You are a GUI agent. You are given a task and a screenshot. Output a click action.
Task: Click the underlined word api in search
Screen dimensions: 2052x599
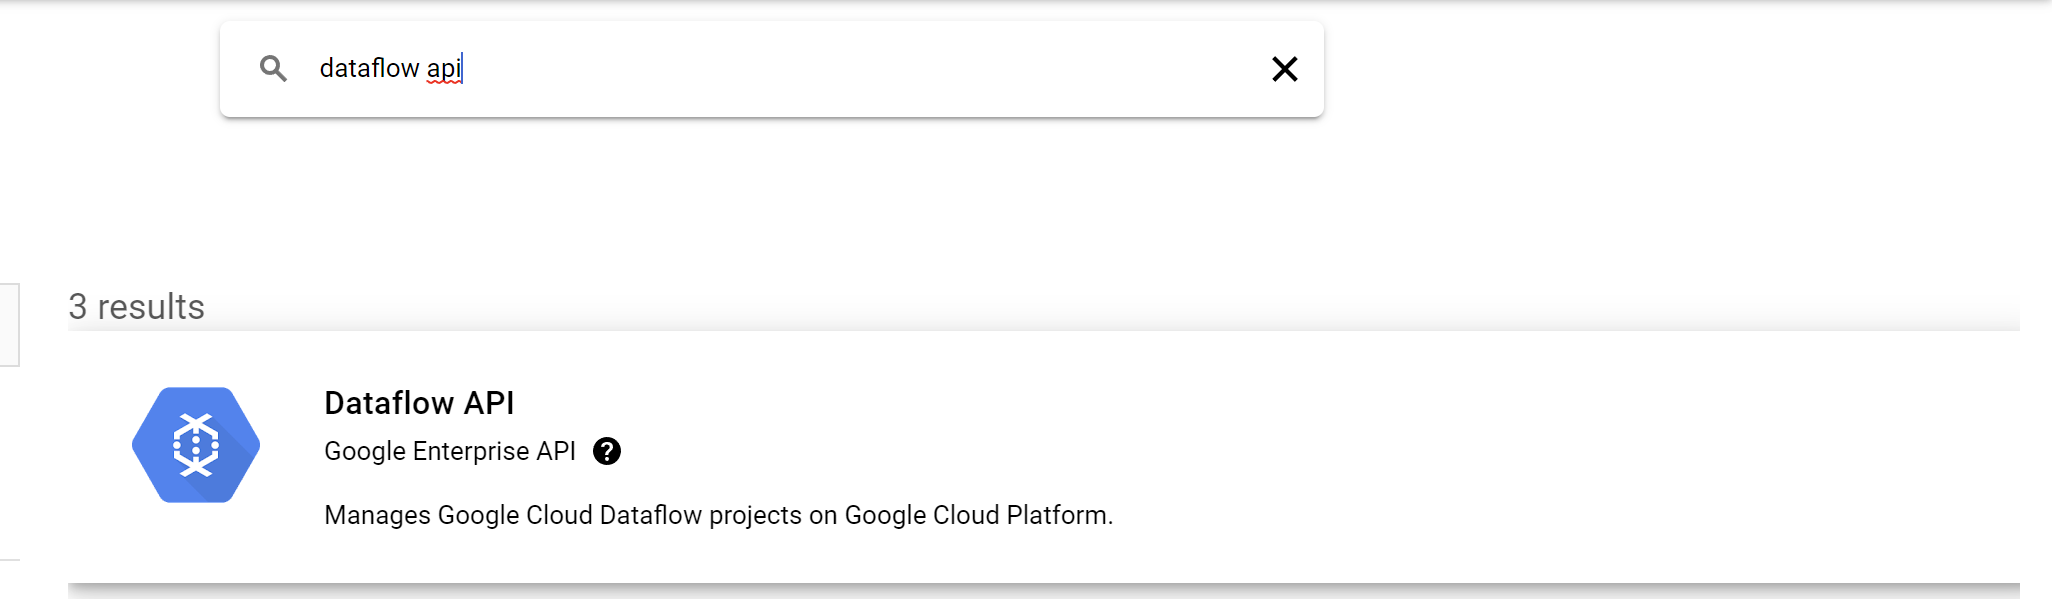pyautogui.click(x=444, y=69)
